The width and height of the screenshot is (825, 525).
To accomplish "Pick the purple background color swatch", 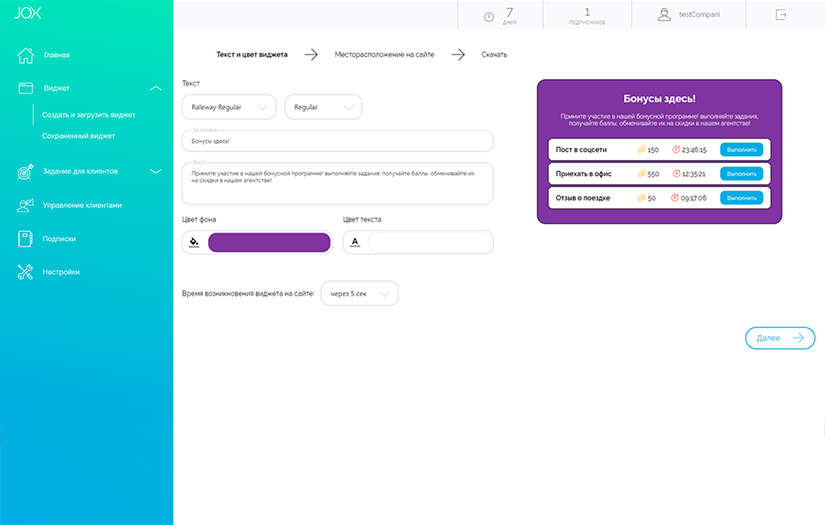I will point(269,243).
